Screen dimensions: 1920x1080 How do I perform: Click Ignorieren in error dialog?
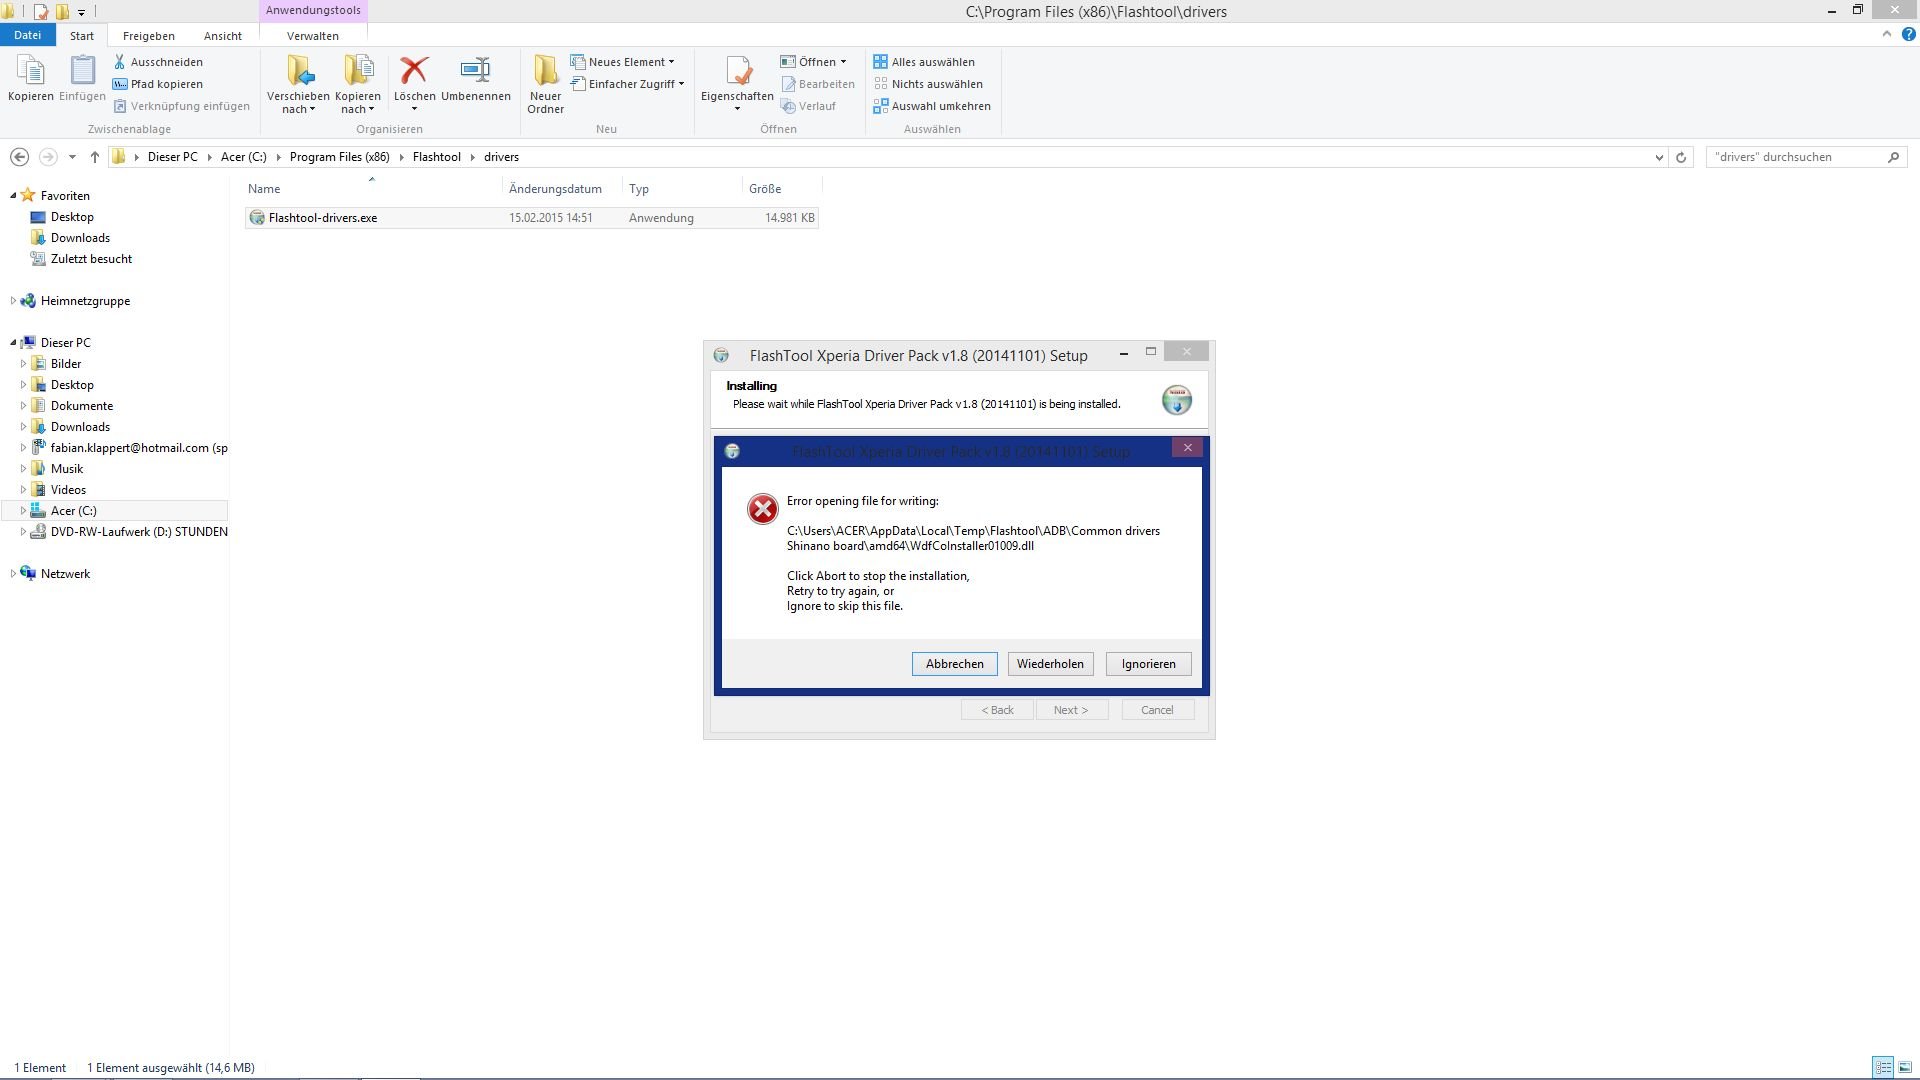pos(1148,664)
